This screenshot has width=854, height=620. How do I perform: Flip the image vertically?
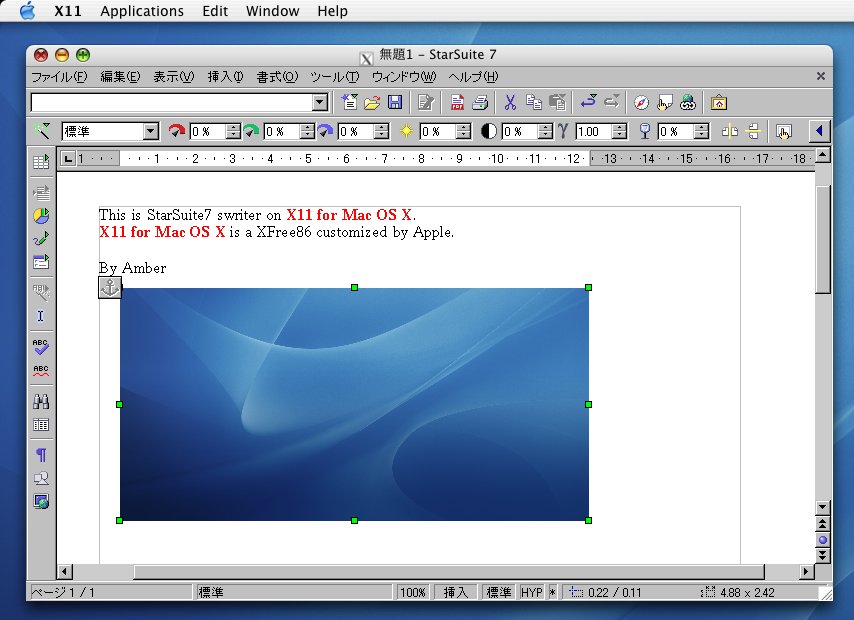(754, 131)
